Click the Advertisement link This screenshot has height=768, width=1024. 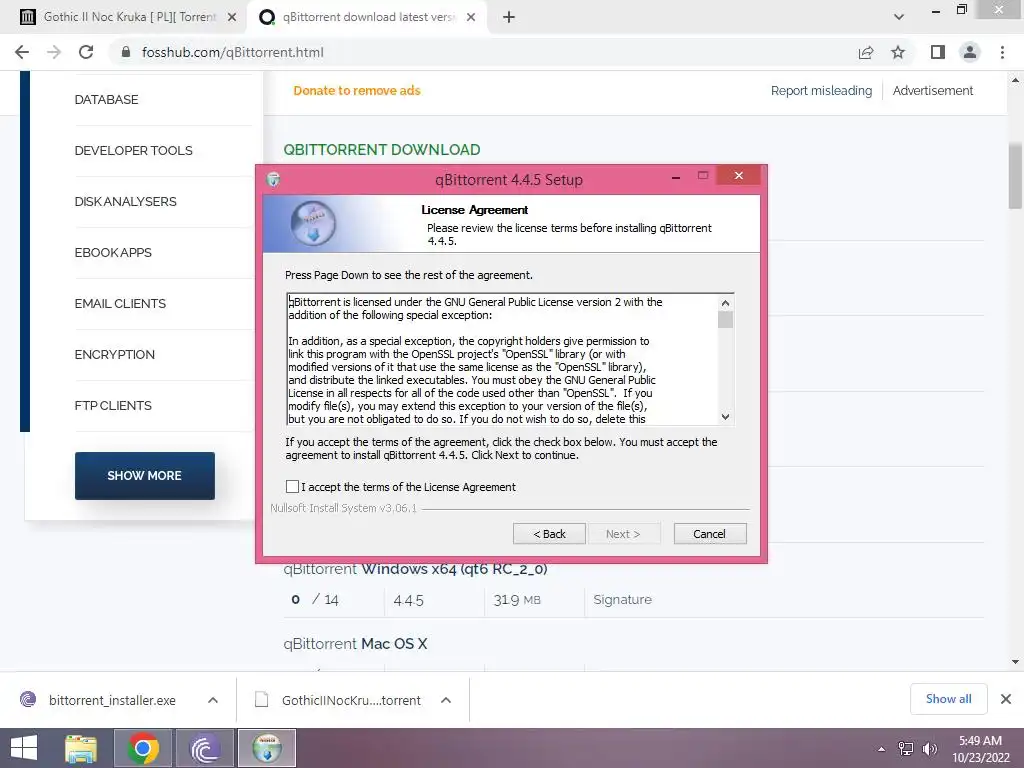click(x=933, y=90)
